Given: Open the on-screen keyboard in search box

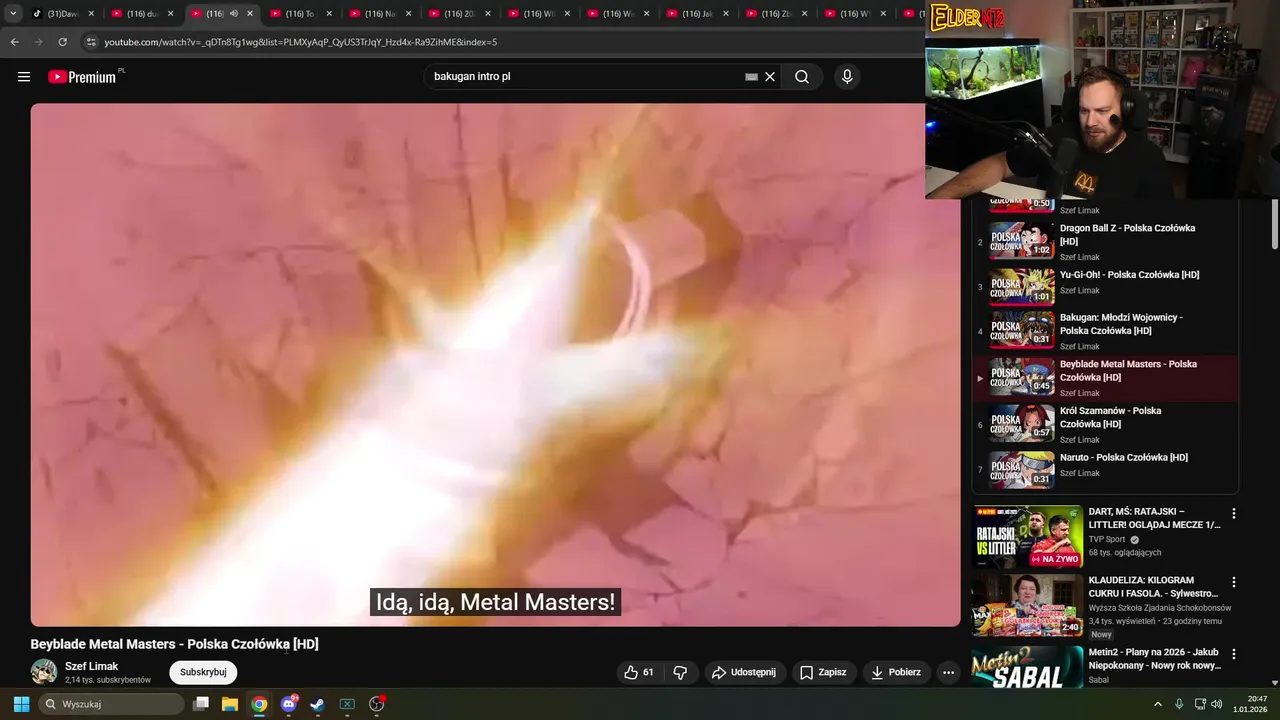Looking at the screenshot, I should [x=751, y=77].
